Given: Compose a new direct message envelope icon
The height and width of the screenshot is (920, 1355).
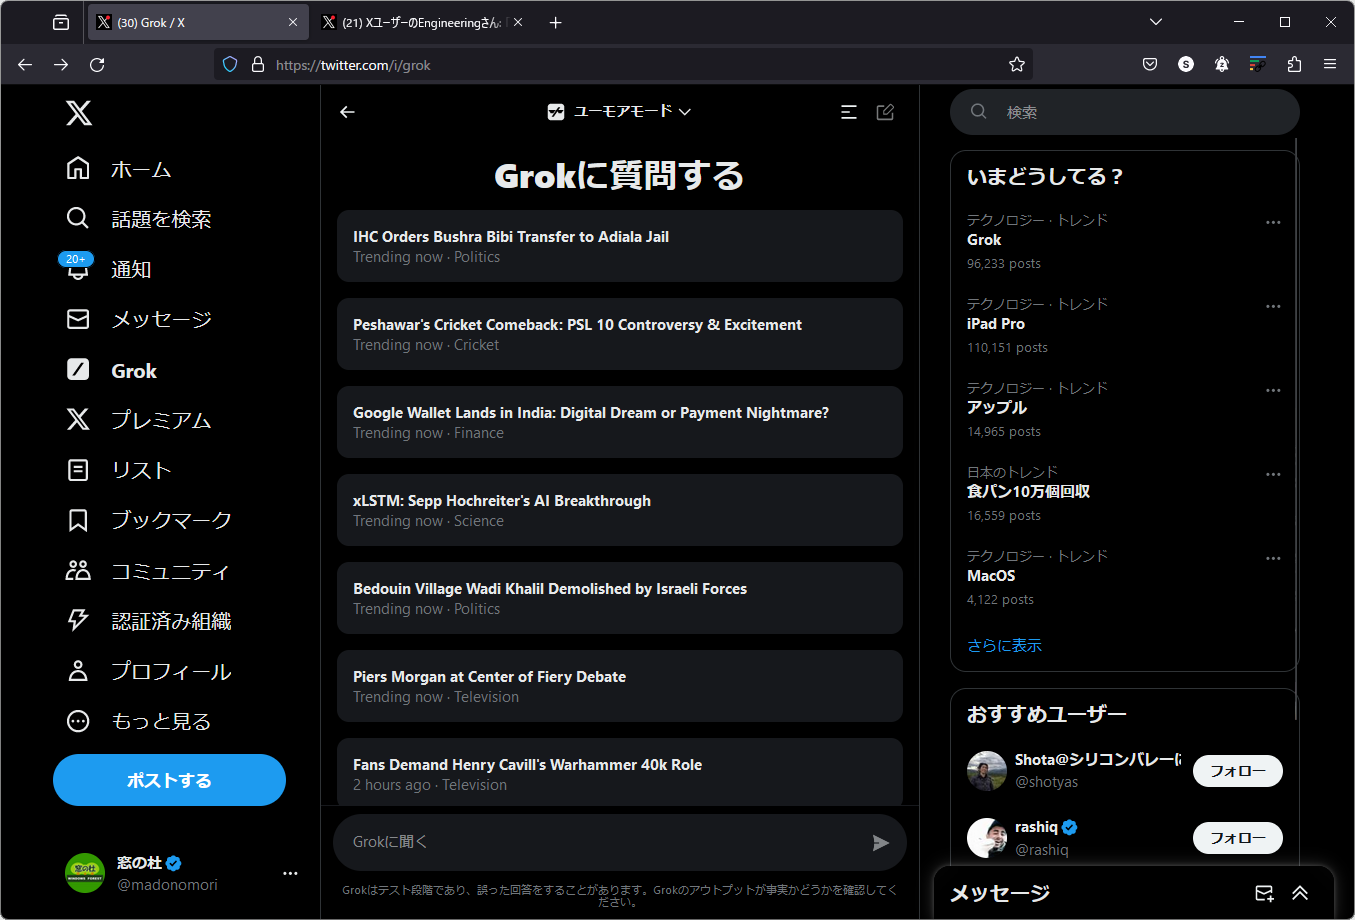Looking at the screenshot, I should (1263, 893).
